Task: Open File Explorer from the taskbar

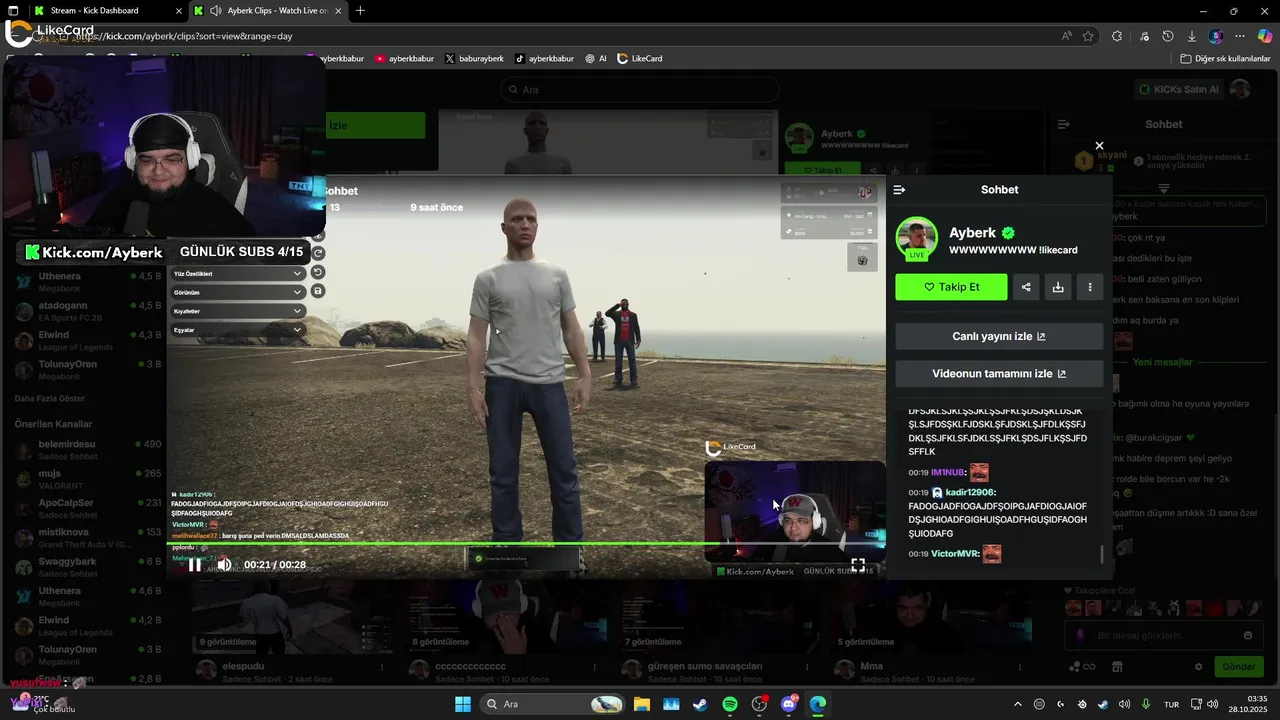Action: click(641, 704)
